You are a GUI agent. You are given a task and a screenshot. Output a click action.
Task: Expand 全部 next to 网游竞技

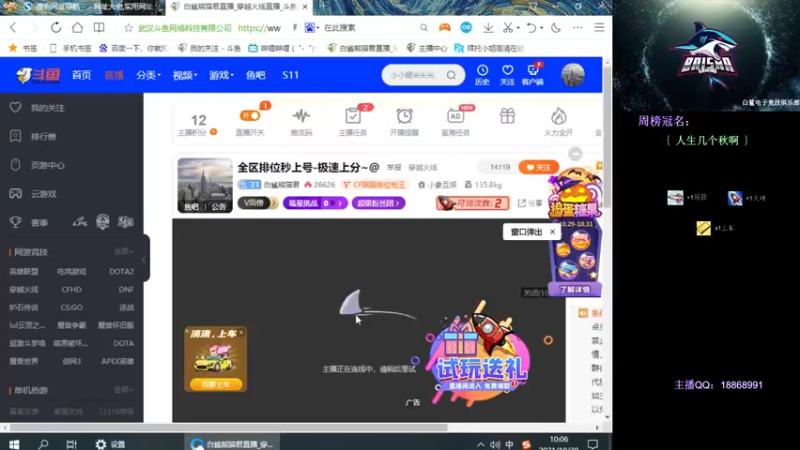[x=123, y=252]
